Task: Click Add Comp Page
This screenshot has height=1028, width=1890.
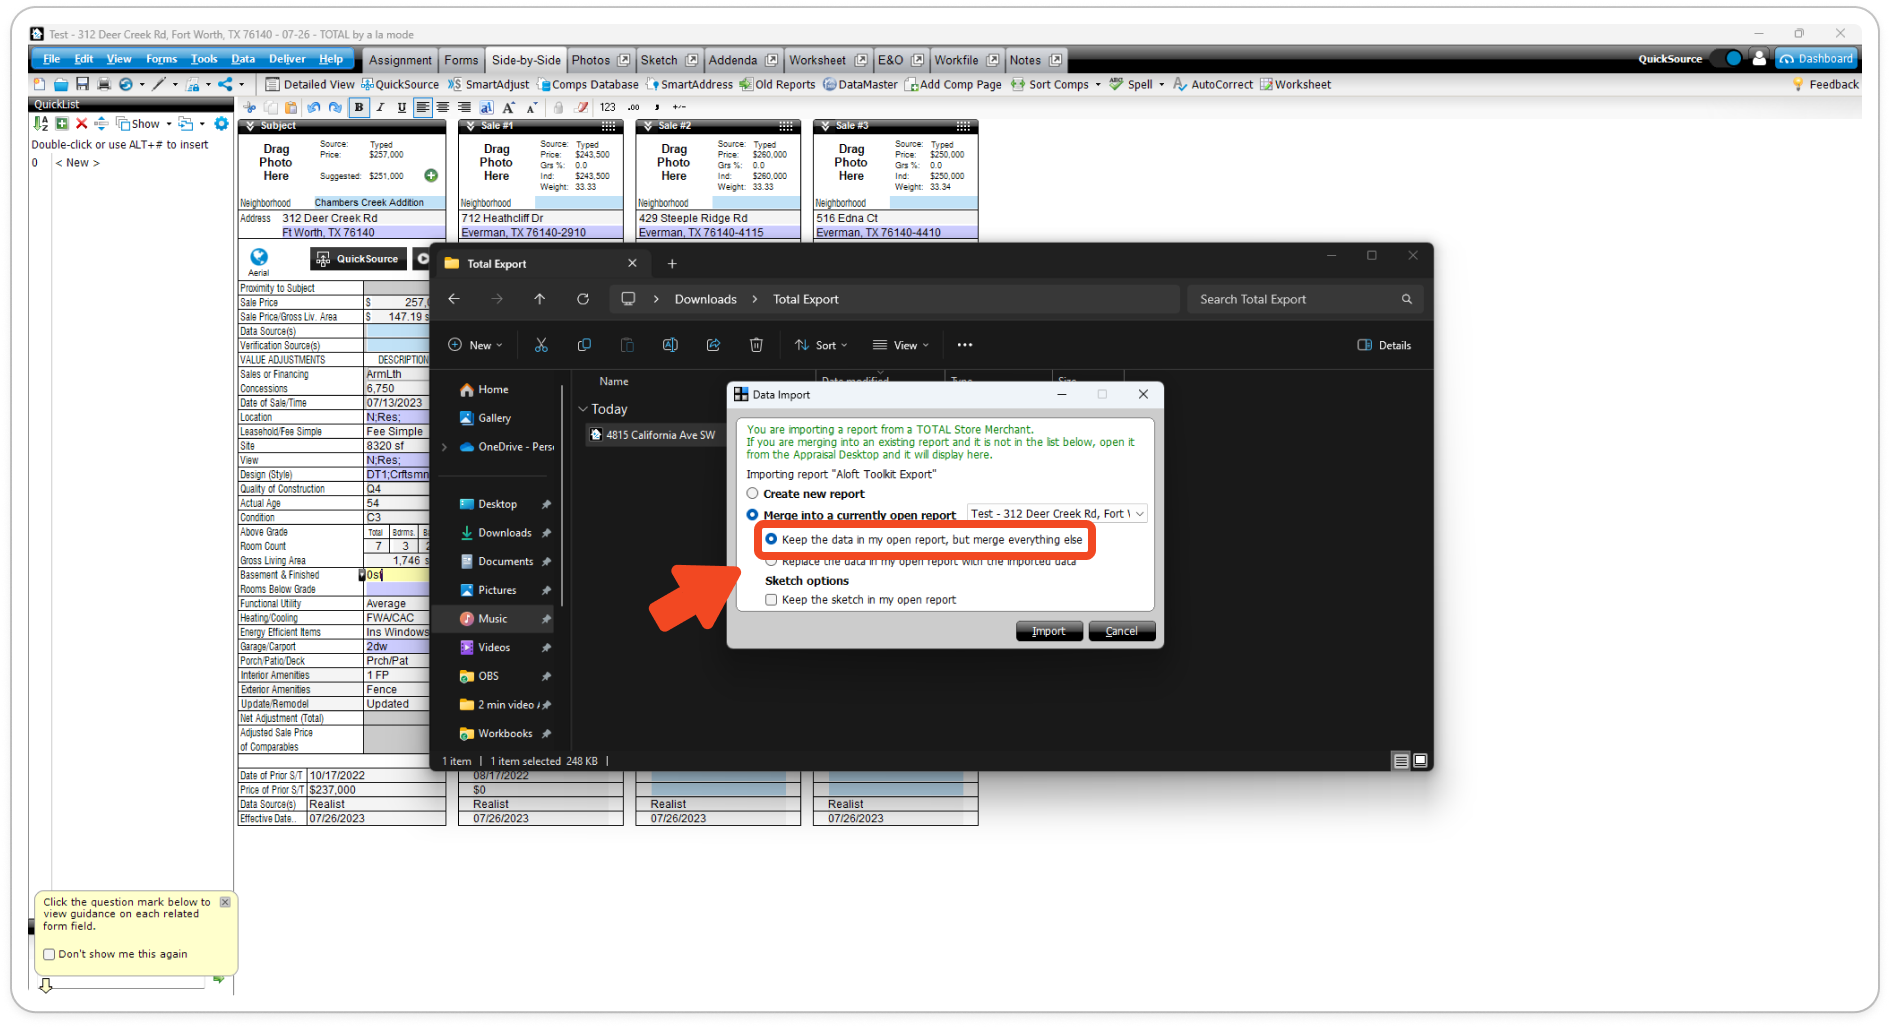Action: click(953, 85)
